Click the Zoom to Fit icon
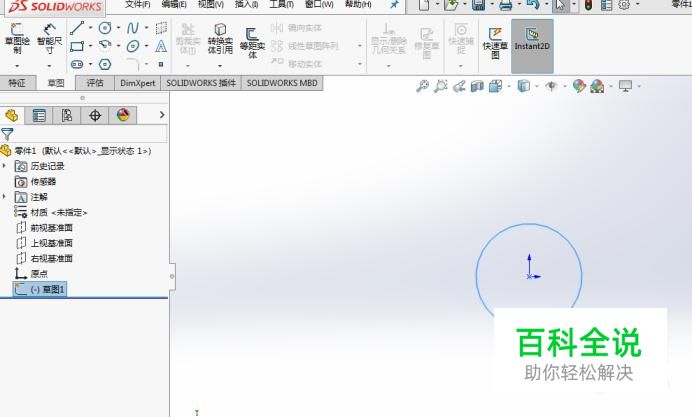Viewport: 692px width, 417px height. coord(422,86)
